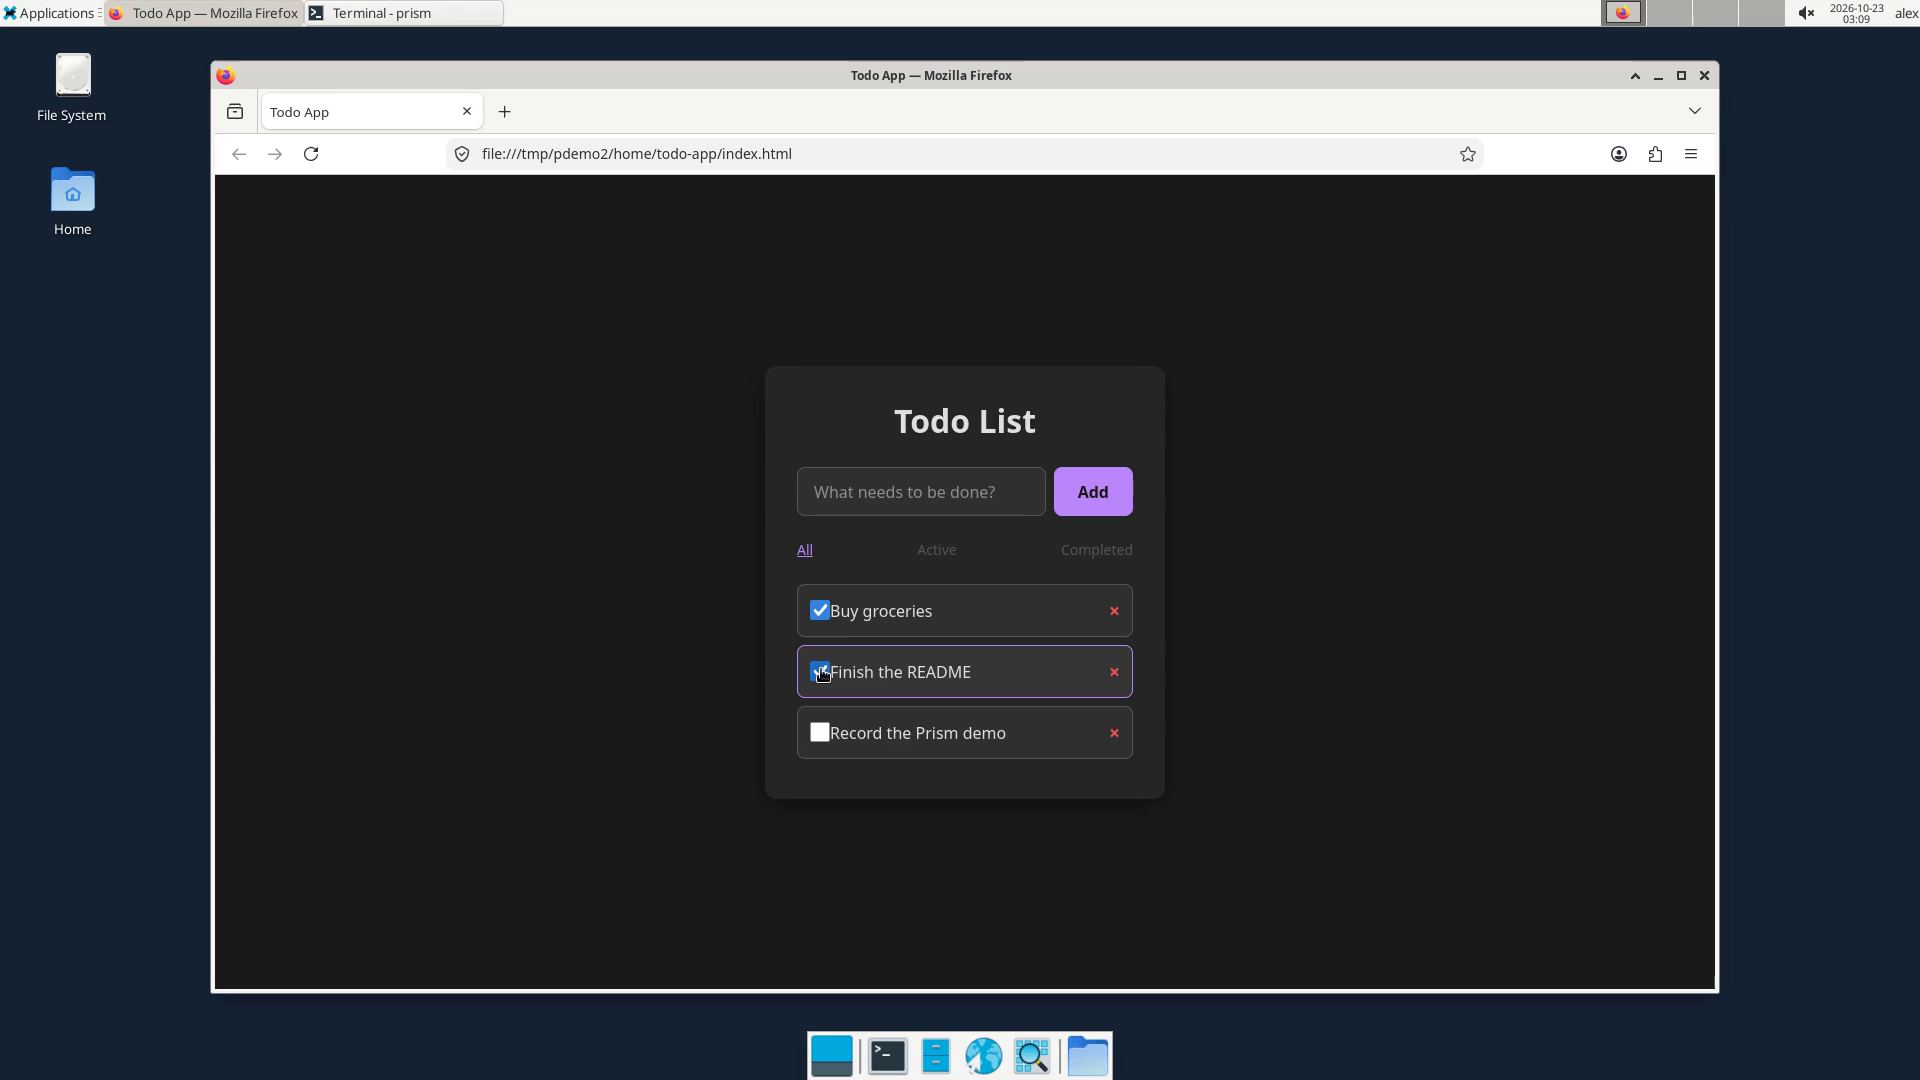This screenshot has height=1080, width=1920.
Task: Expand the list all tabs chevron
Action: coord(1694,111)
